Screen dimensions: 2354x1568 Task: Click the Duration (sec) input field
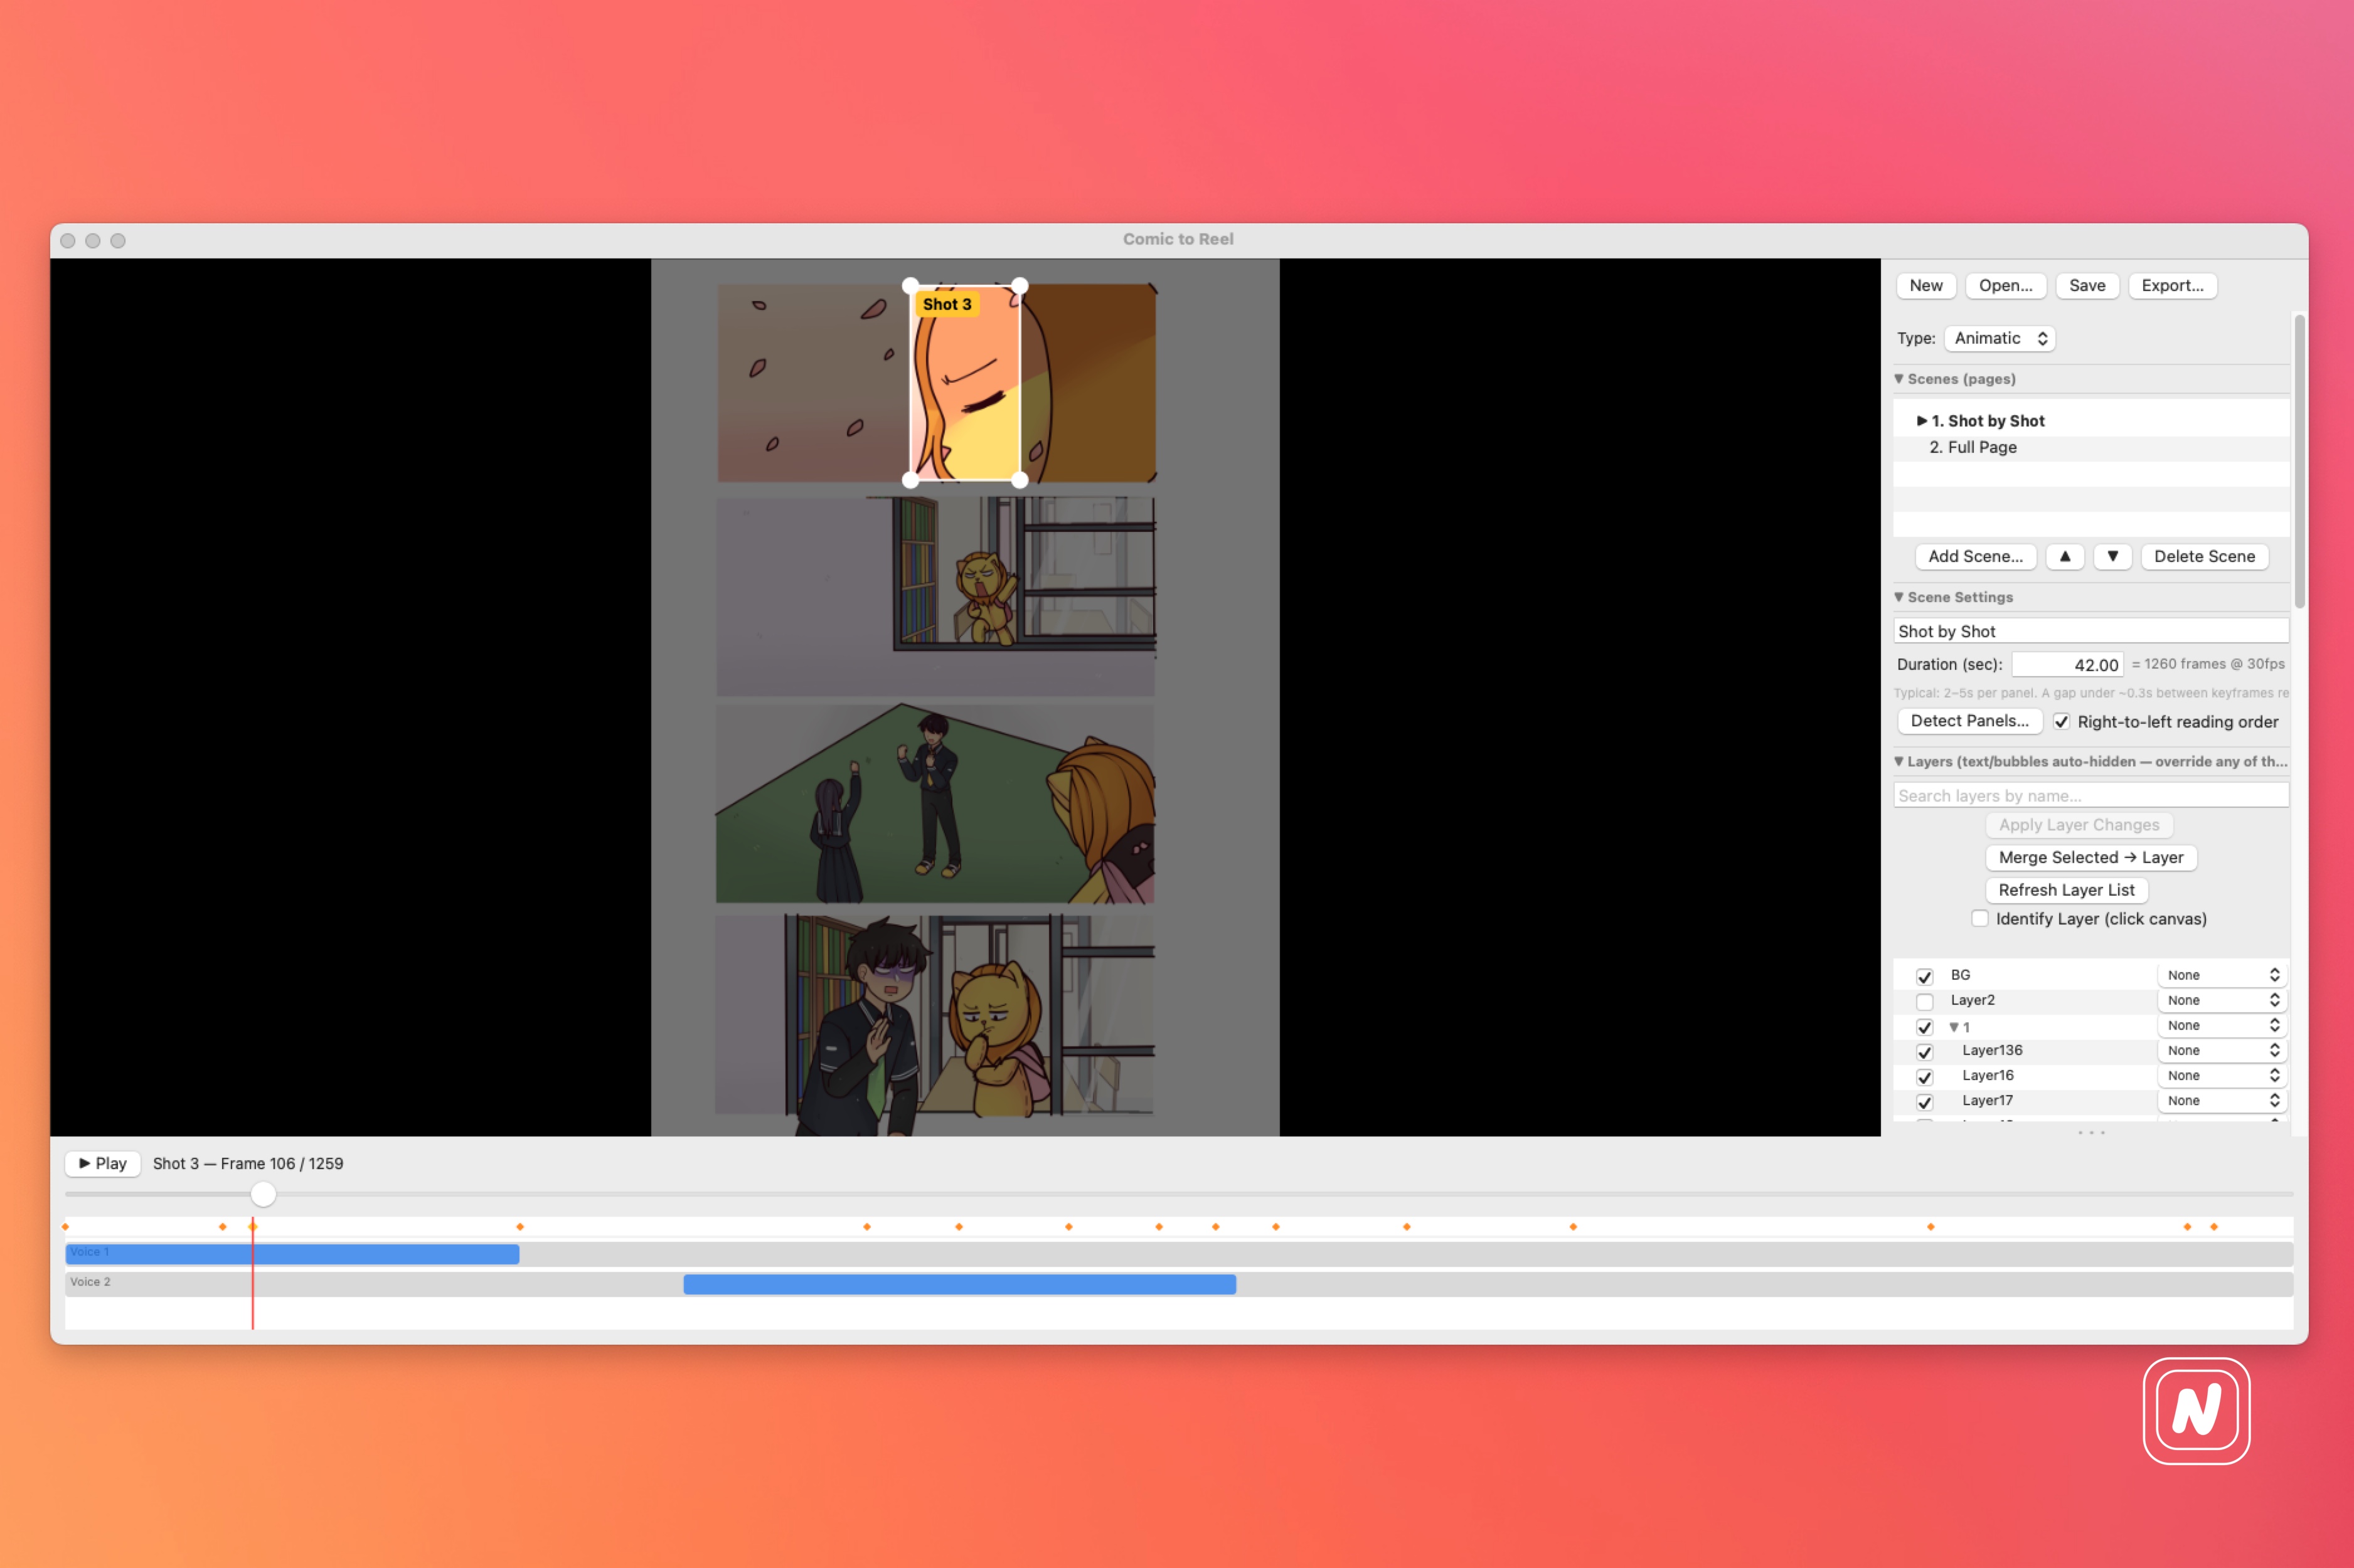click(2067, 664)
